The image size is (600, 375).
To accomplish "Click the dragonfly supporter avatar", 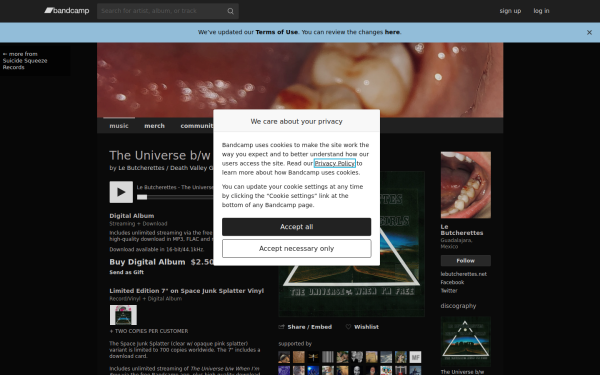I will click(x=313, y=357).
